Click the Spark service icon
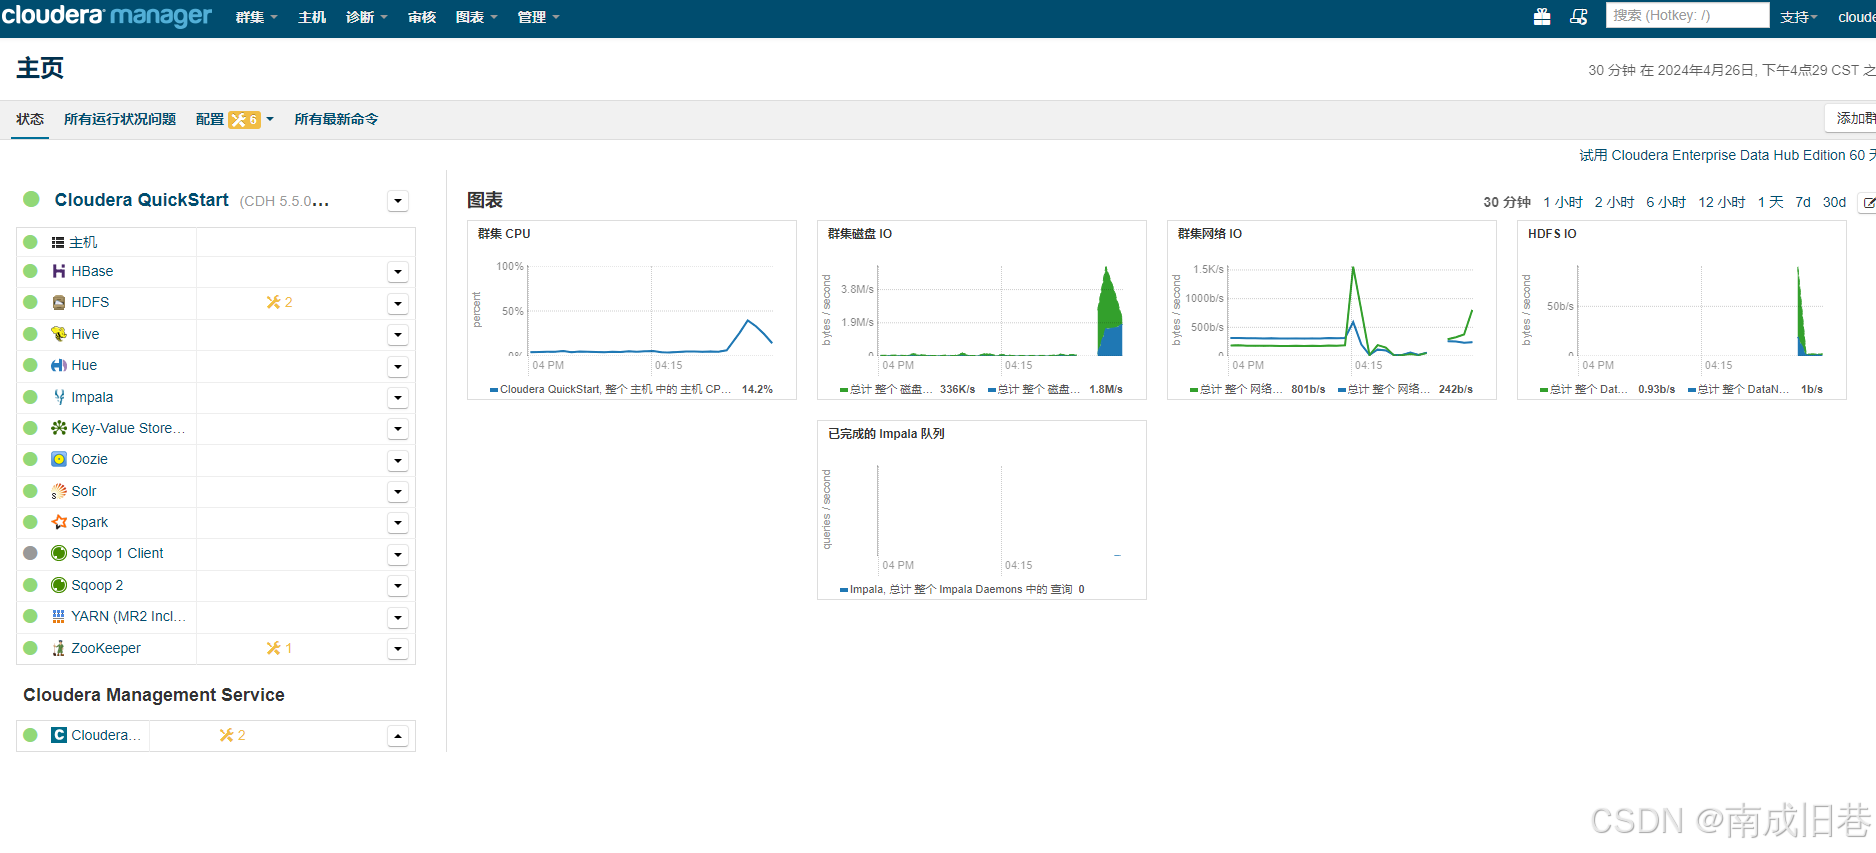 tap(59, 522)
